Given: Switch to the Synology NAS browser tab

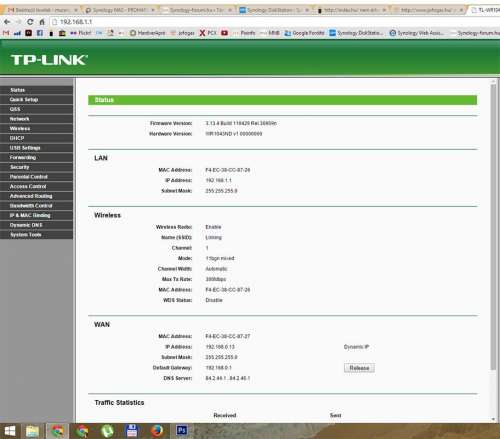Looking at the screenshot, I should click(120, 10).
